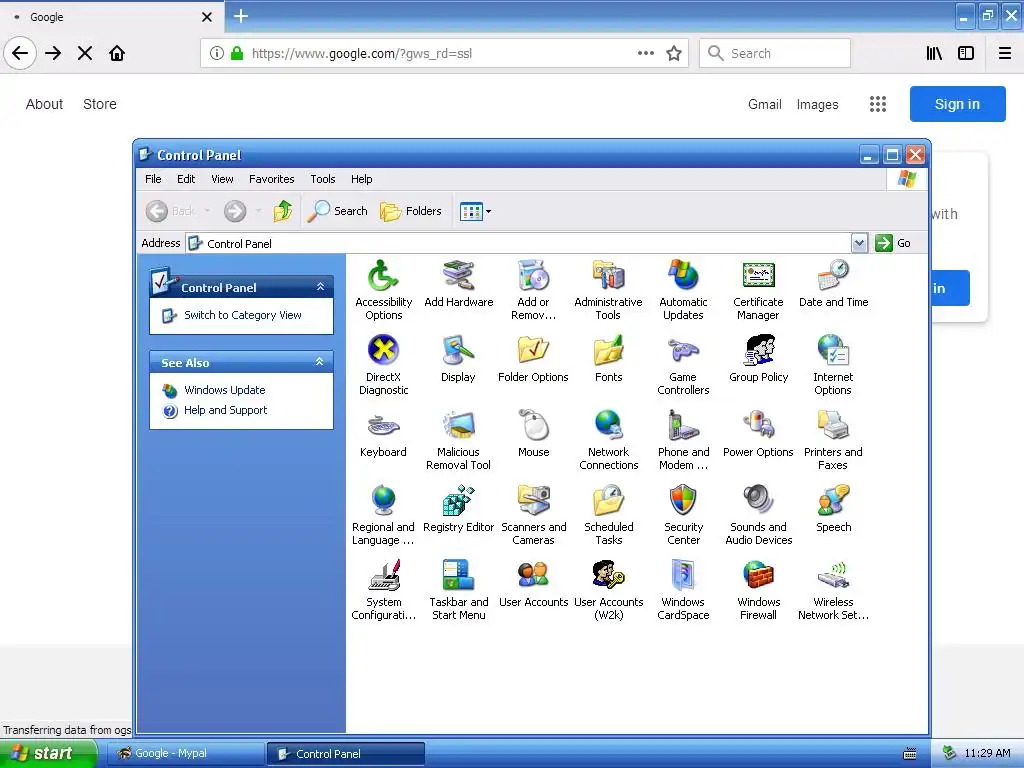Open Regional and Language icon
Screen dimensions: 1024x768
pyautogui.click(x=383, y=515)
